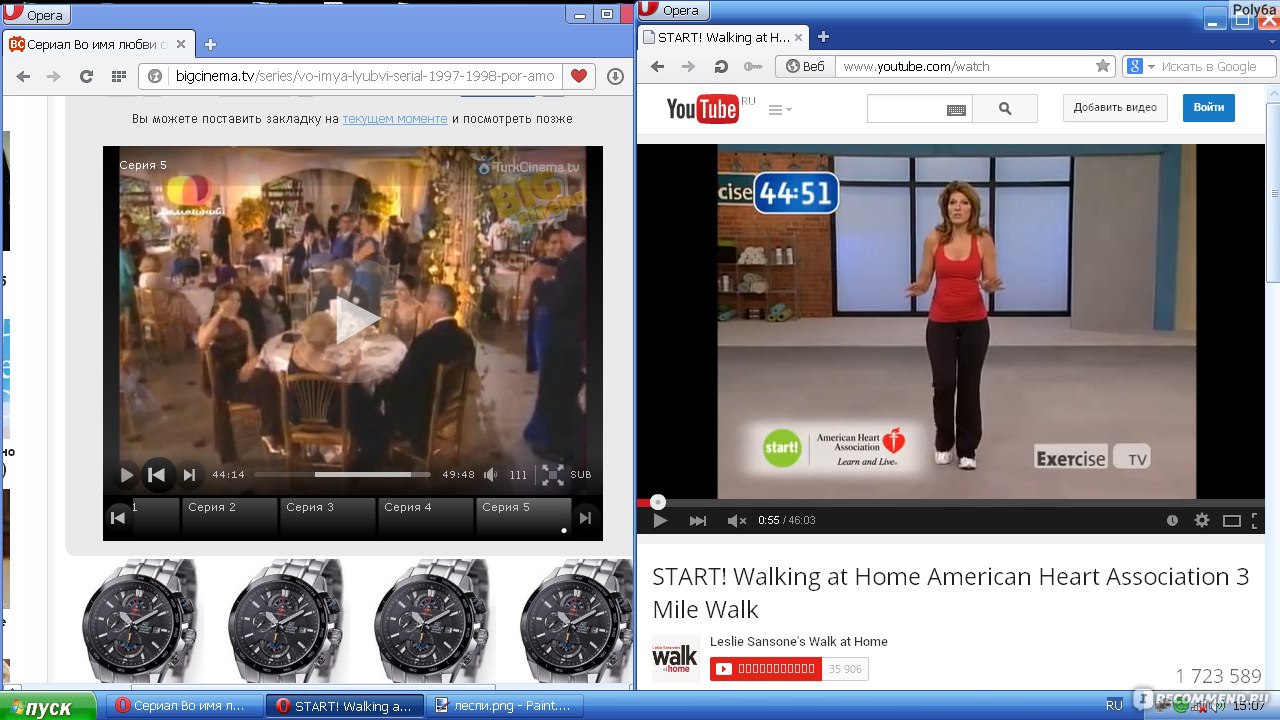Switch to лесли.png - Paint taskbar item
The width and height of the screenshot is (1280, 720).
(505, 706)
